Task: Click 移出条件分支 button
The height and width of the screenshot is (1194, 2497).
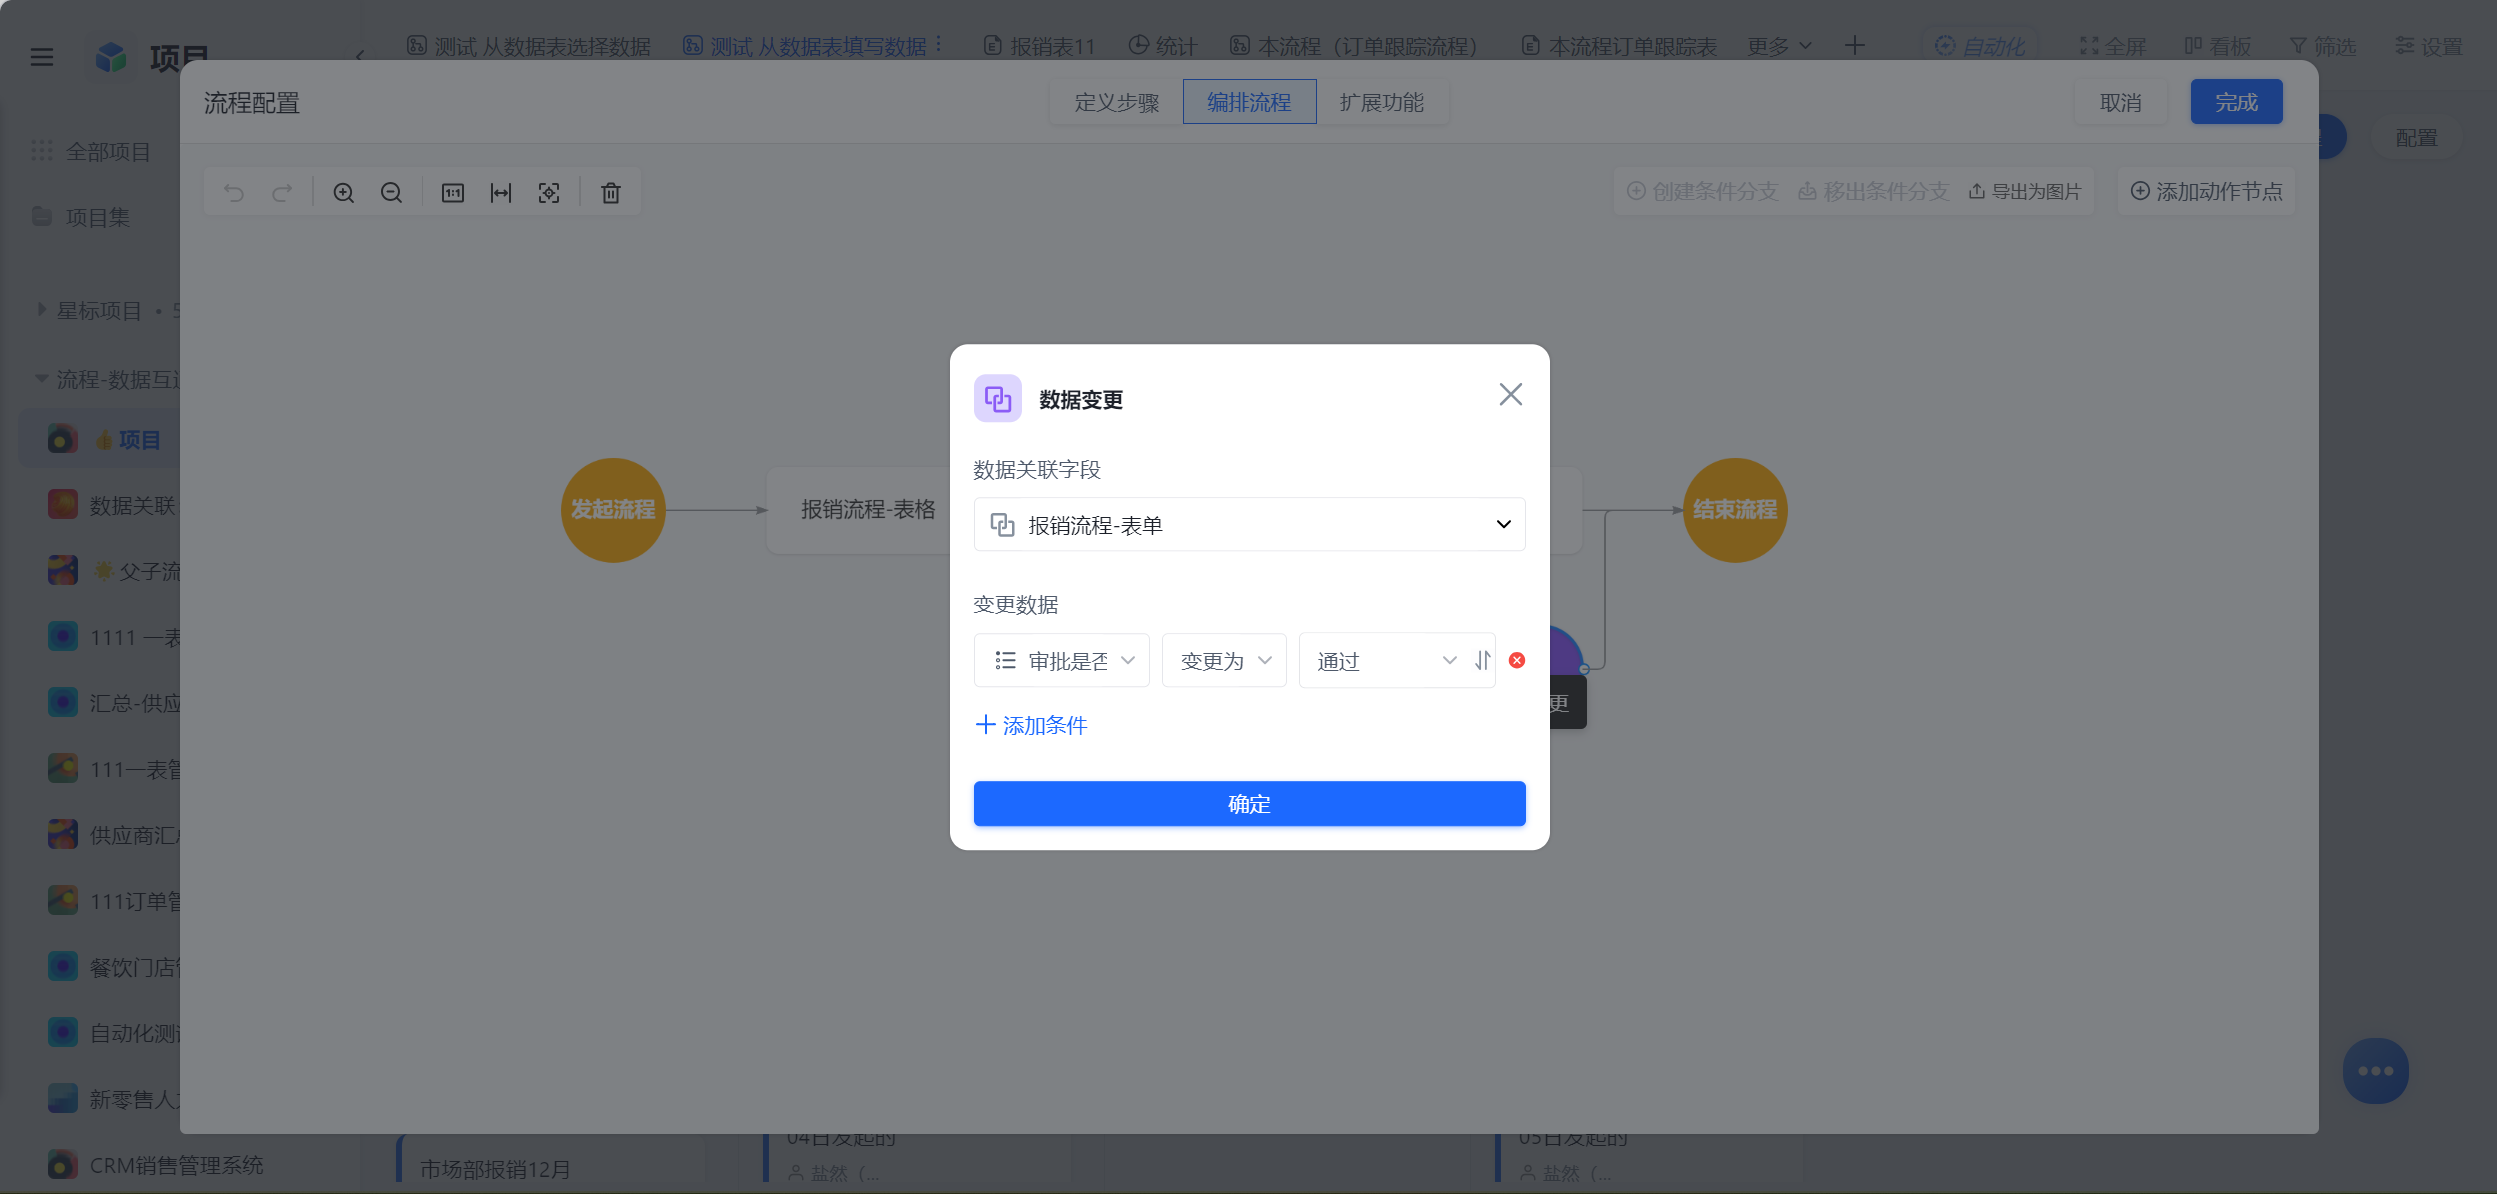Action: 1873,191
